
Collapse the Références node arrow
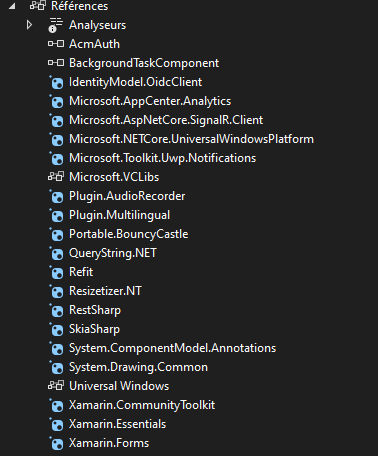click(x=12, y=6)
